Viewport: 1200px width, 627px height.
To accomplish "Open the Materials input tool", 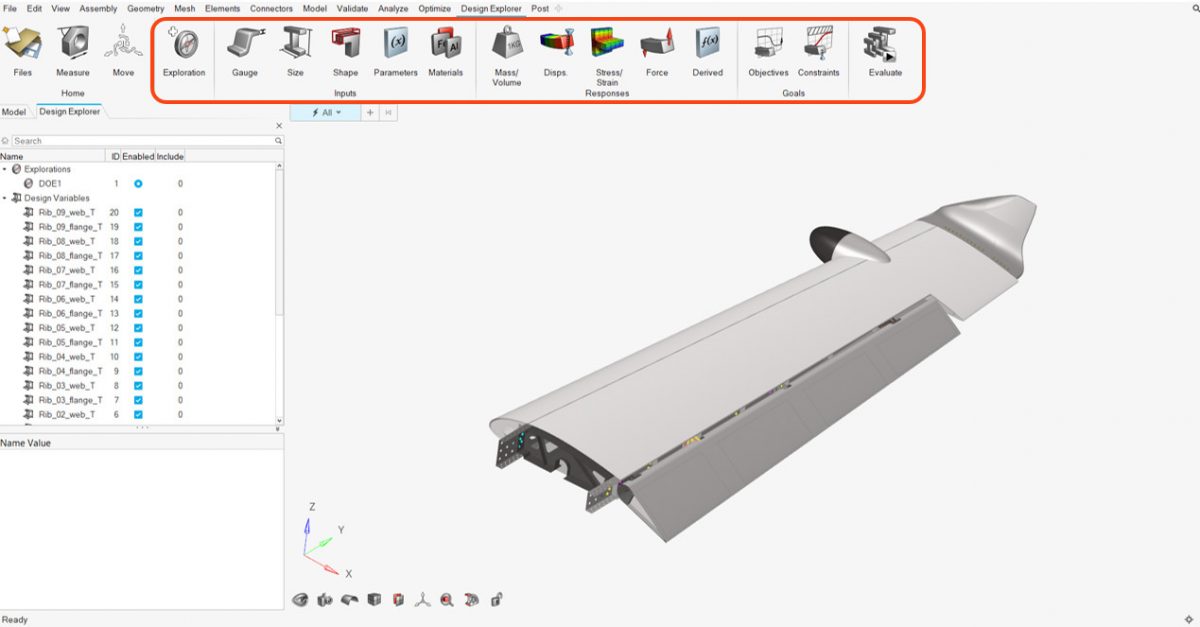I will click(445, 45).
